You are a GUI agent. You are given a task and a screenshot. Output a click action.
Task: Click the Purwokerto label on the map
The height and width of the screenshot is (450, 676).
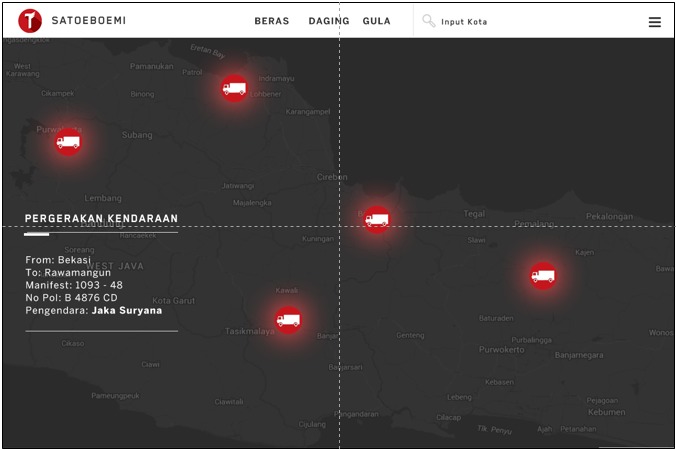click(502, 350)
